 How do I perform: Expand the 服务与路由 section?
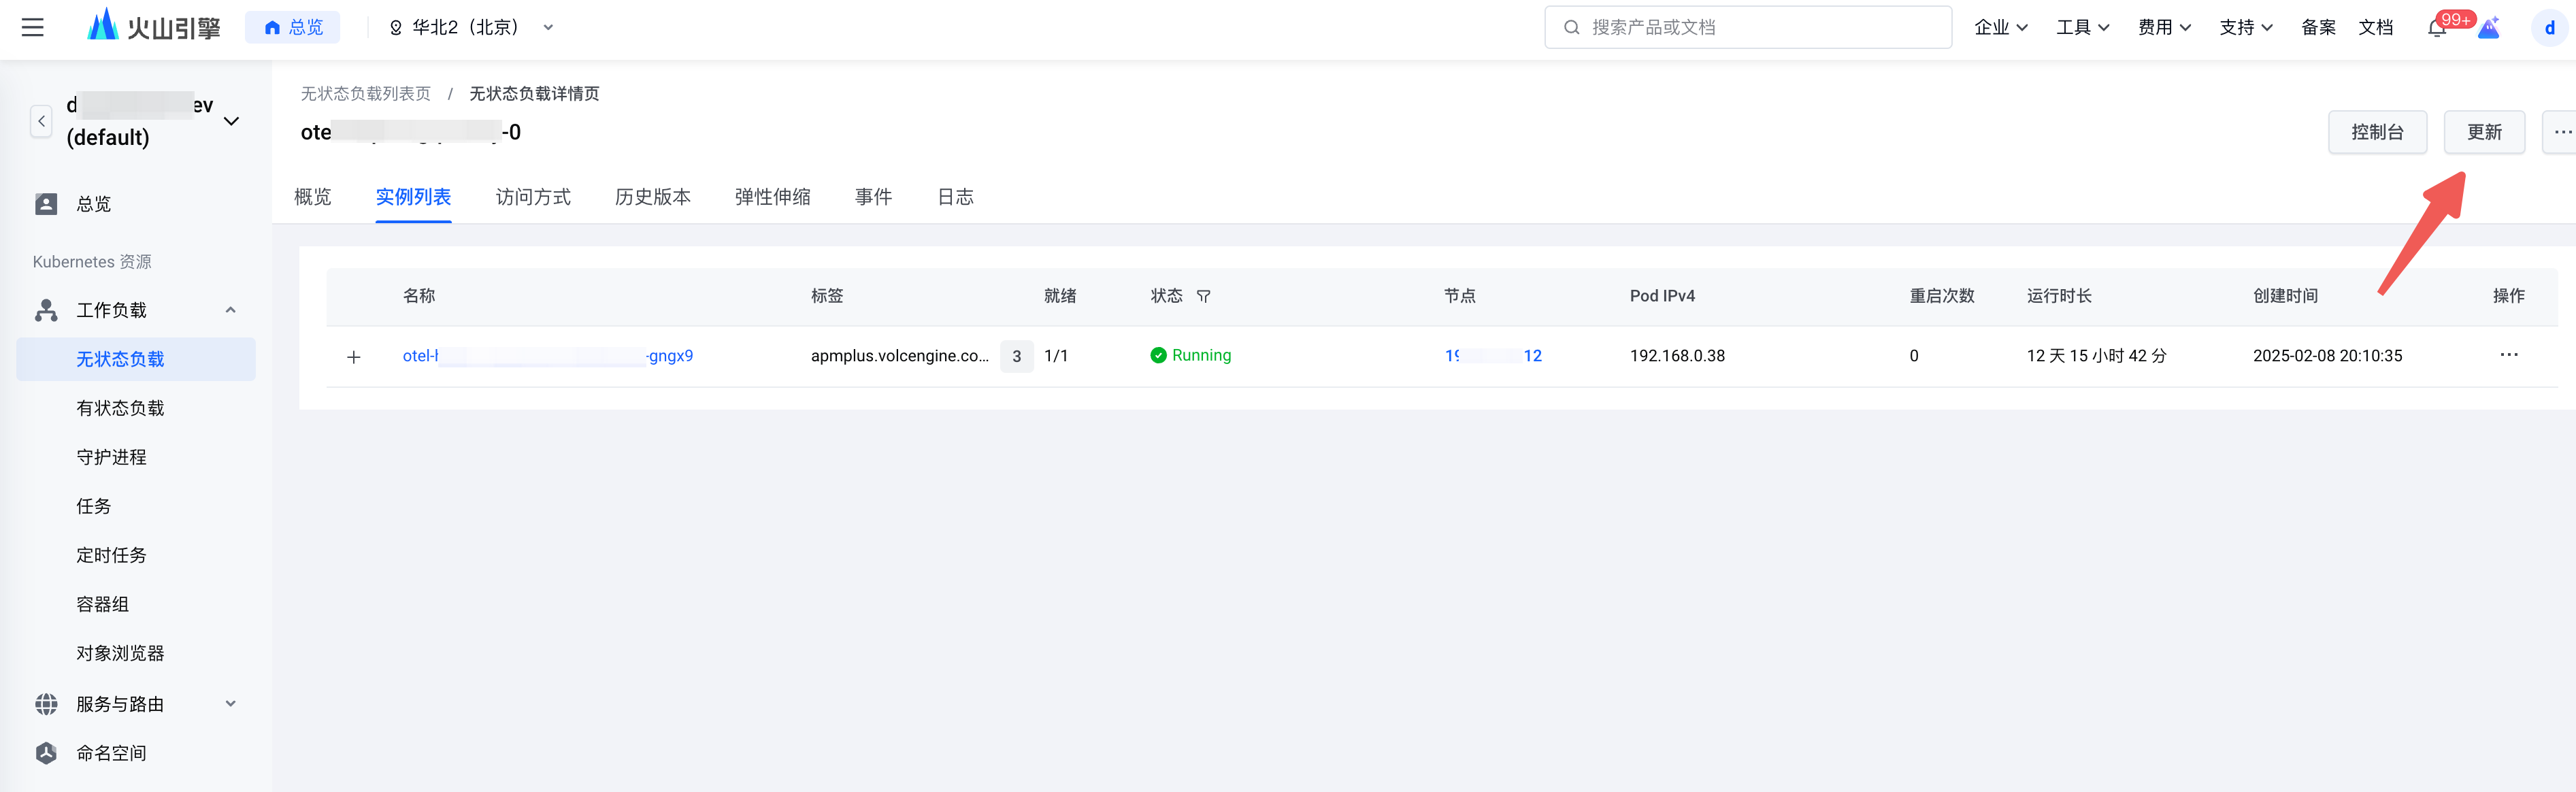tap(231, 704)
